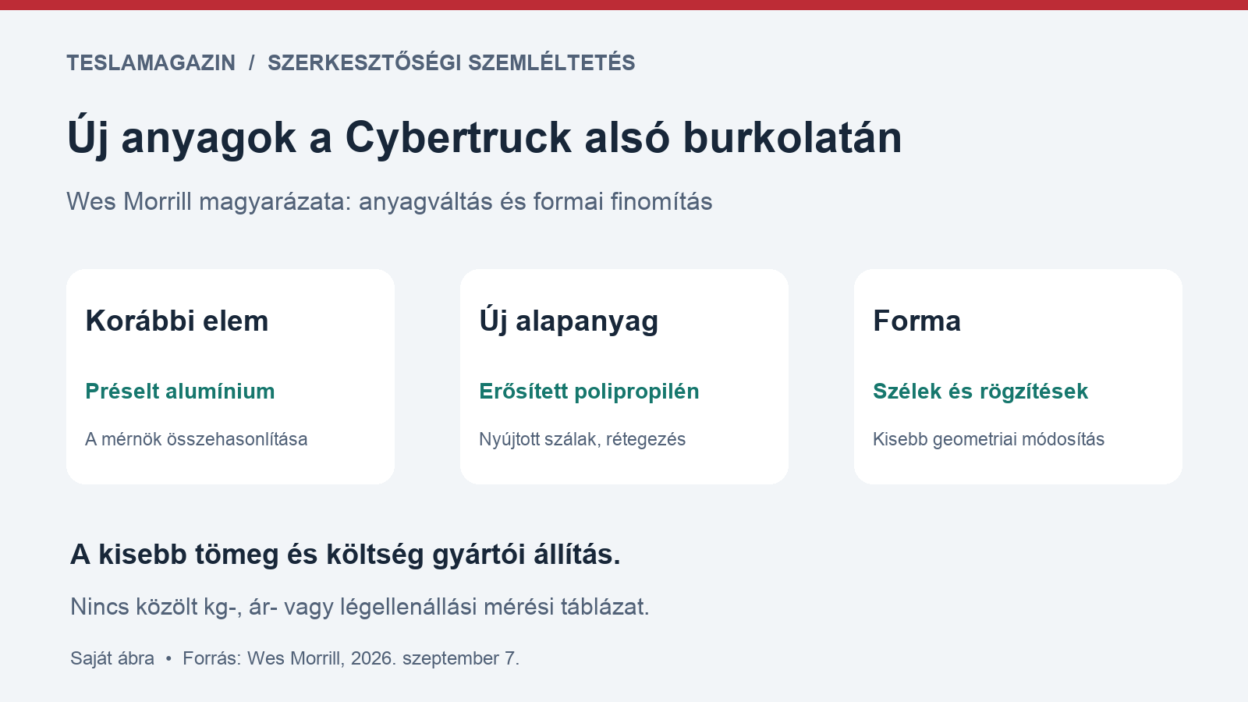This screenshot has height=702, width=1248.
Task: Click the 'Nincs közölt kg-, ár-' sentence
Action: [360, 607]
